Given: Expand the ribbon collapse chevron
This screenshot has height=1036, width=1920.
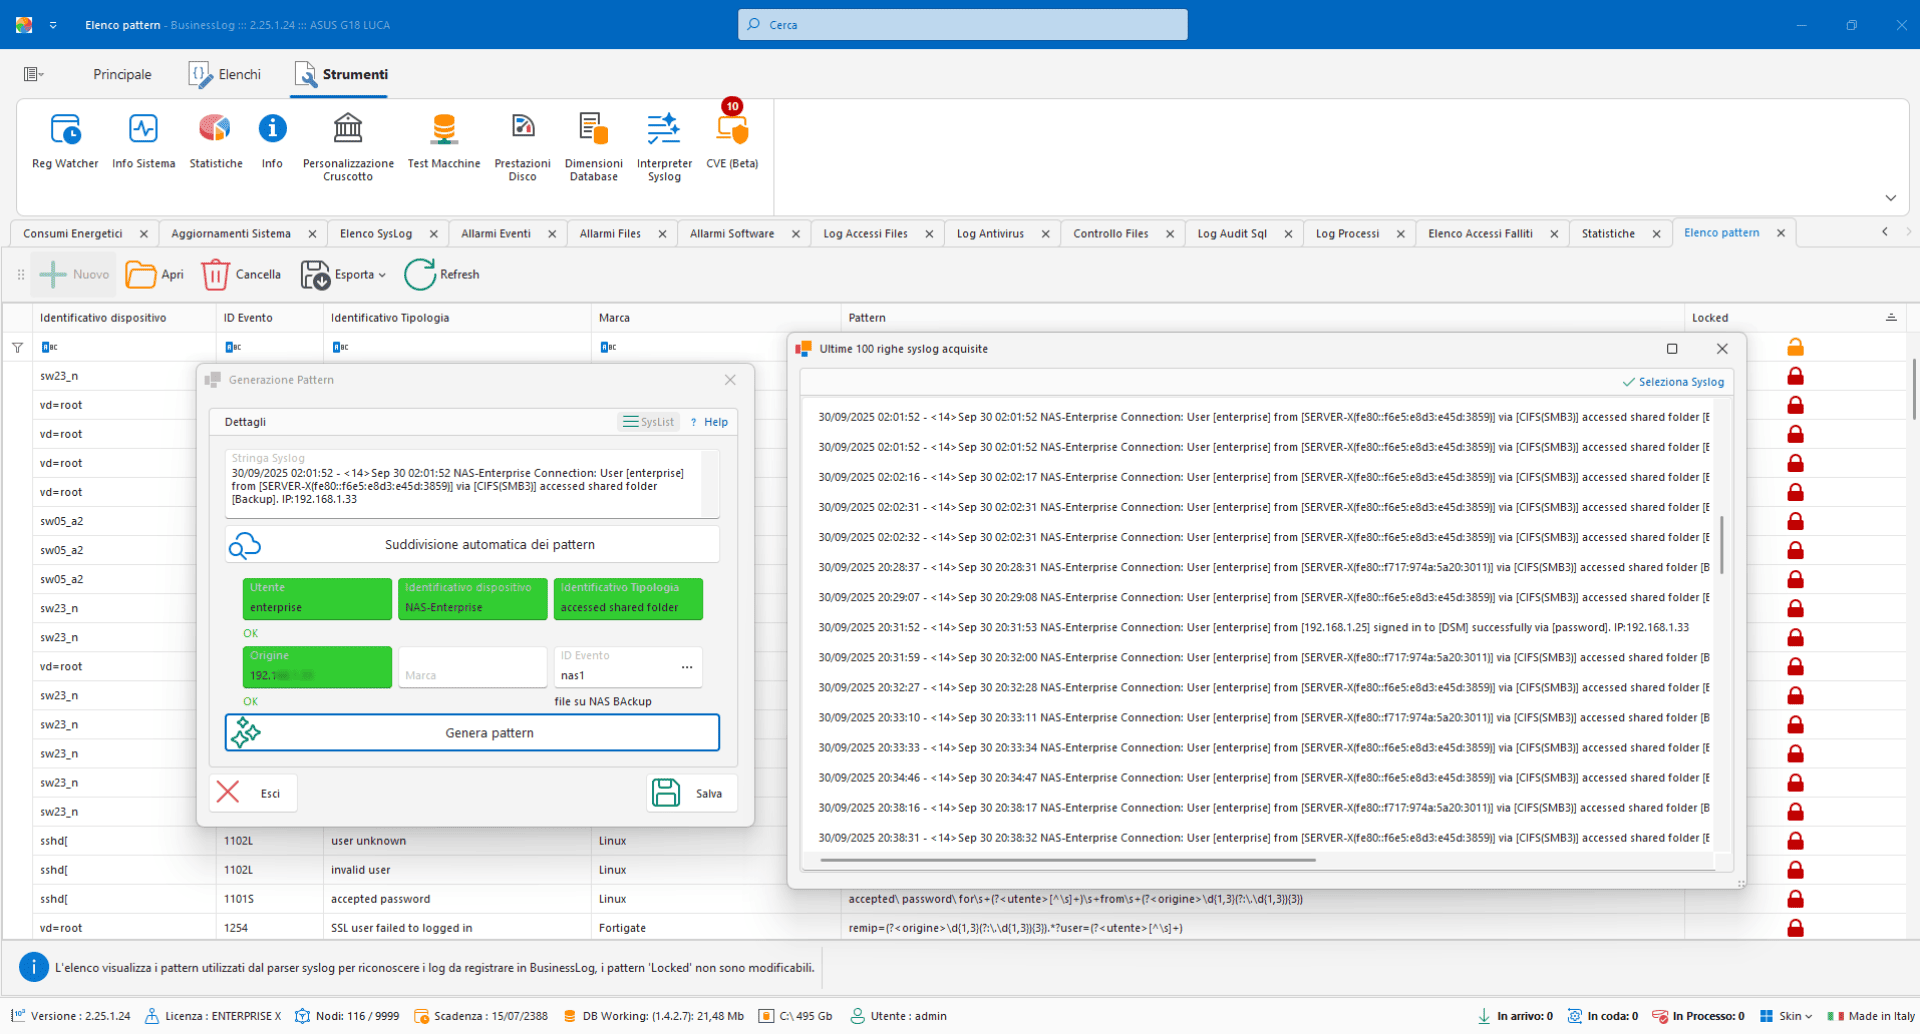Looking at the screenshot, I should (1890, 198).
